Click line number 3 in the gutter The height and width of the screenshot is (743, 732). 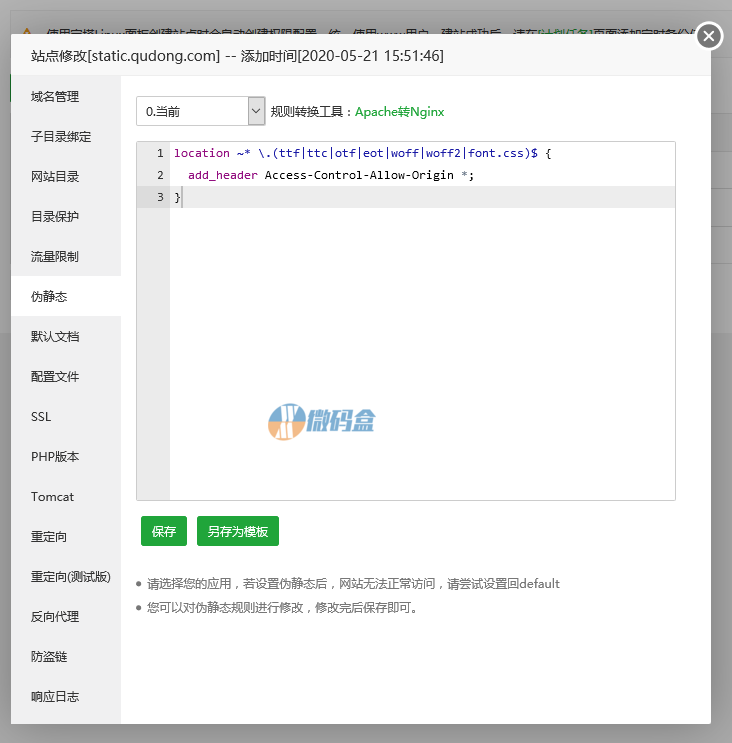tap(160, 197)
